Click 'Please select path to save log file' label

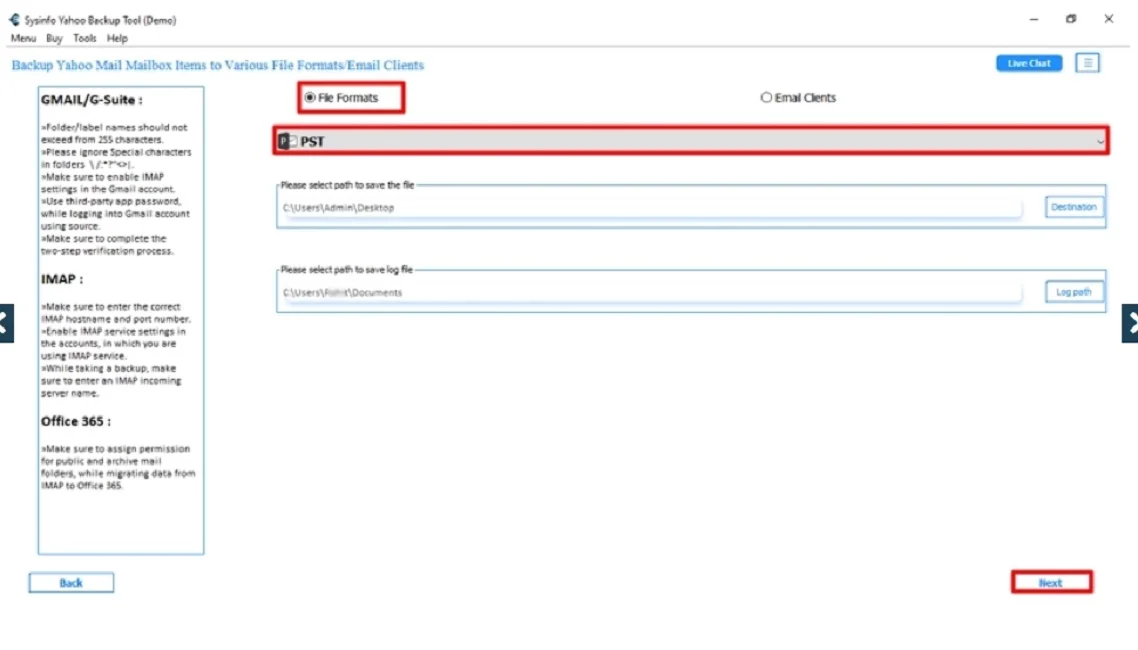point(346,269)
